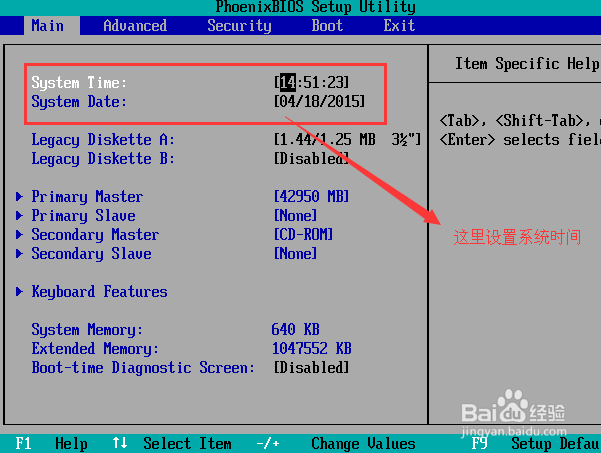Click the Enter selects field help text

tap(520, 140)
